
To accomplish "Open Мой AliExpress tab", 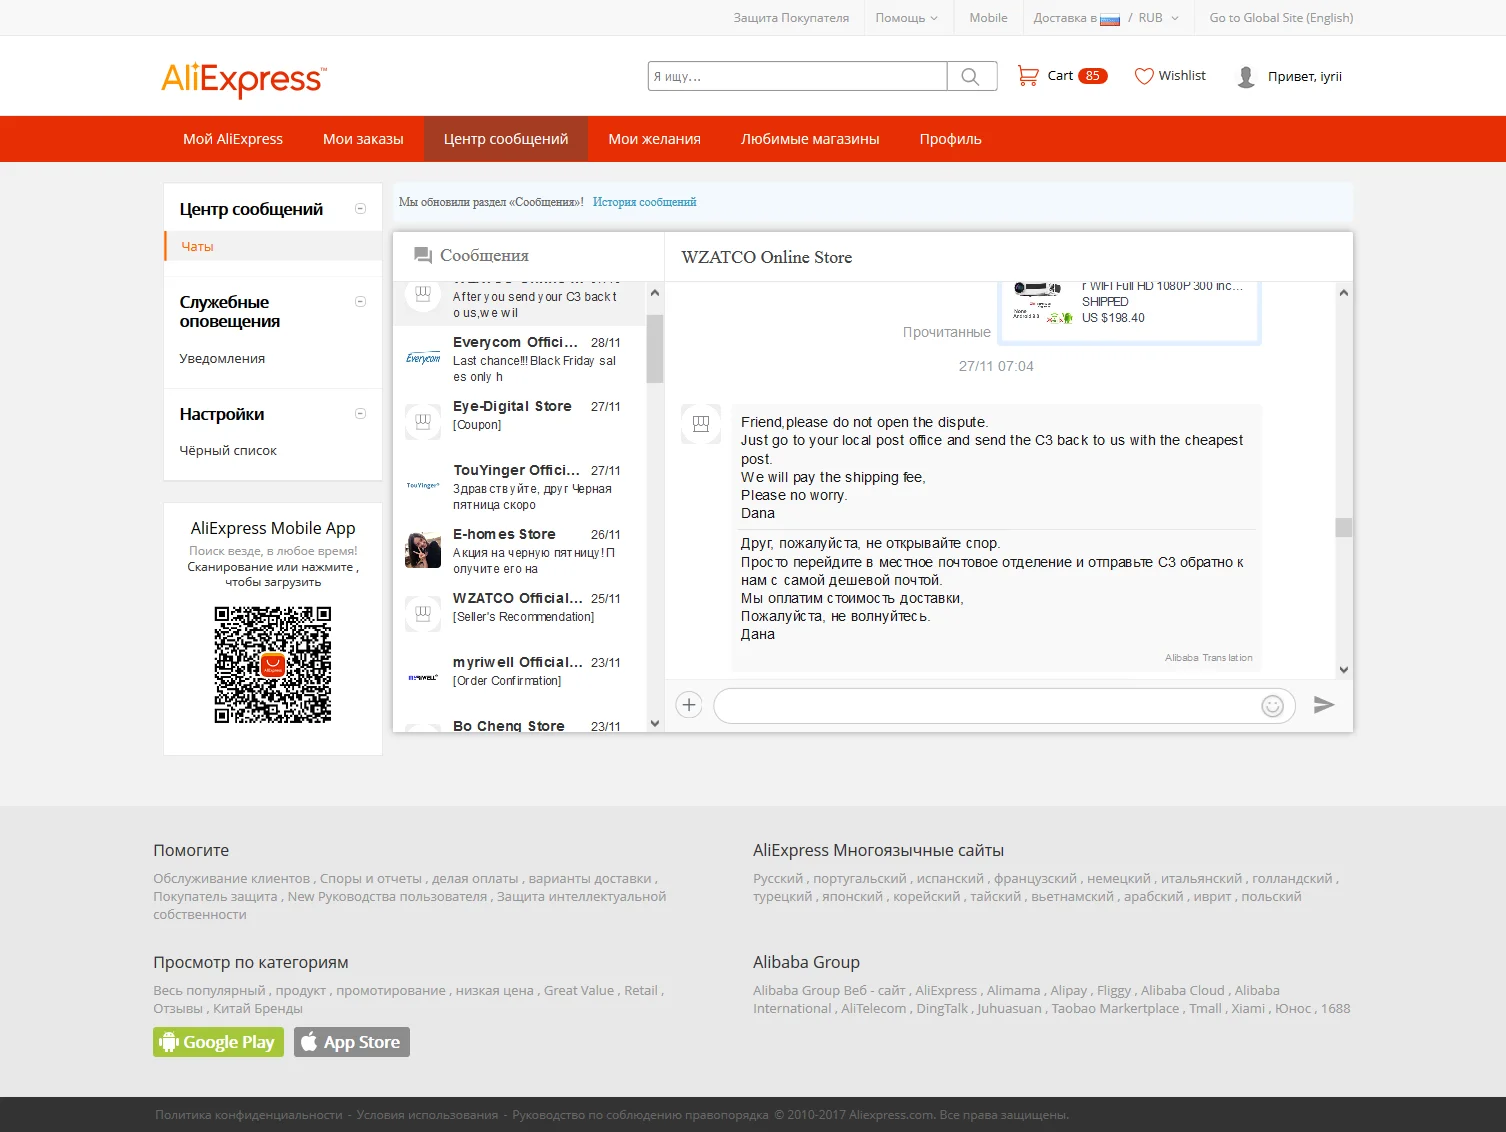I will click(x=233, y=139).
